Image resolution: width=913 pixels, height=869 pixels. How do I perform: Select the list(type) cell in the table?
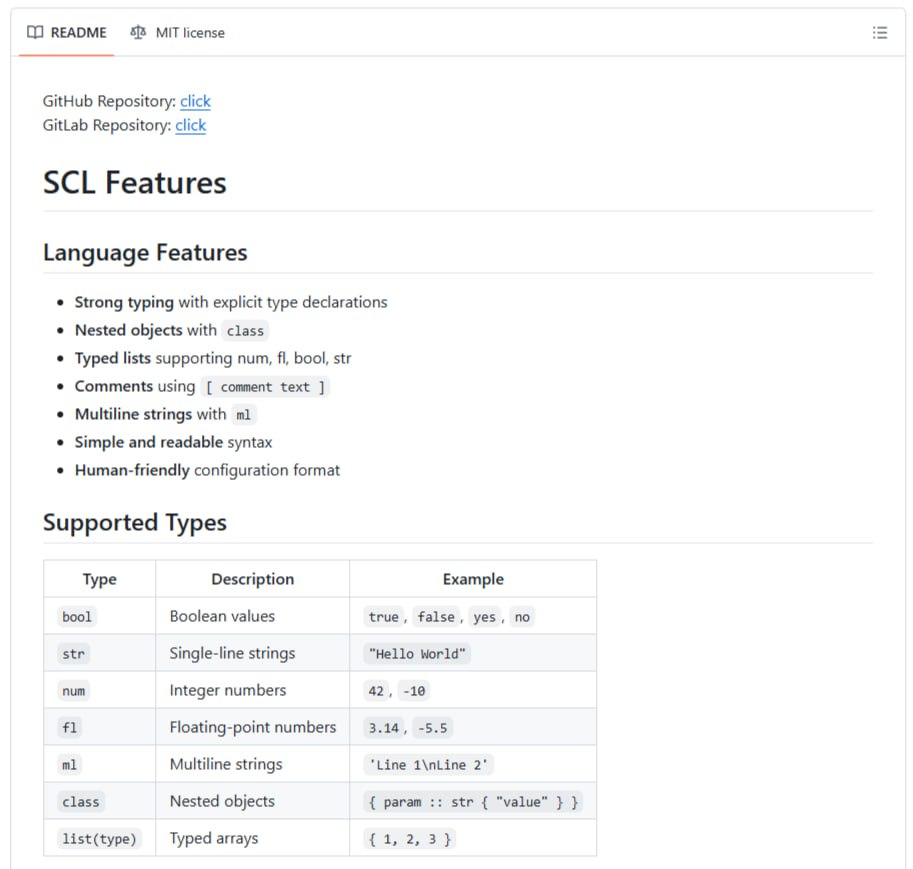pos(99,839)
